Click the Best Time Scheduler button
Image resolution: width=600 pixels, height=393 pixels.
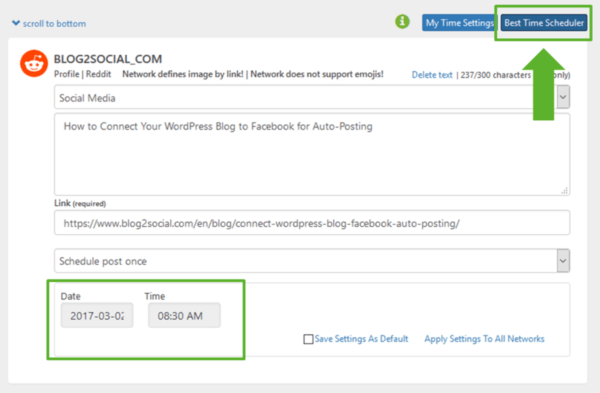coord(544,23)
